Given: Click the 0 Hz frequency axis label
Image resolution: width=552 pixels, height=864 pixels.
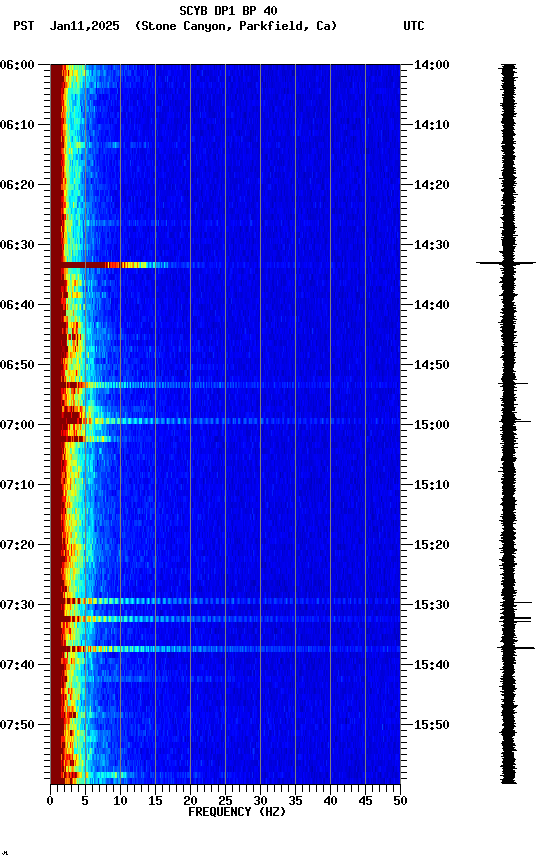Looking at the screenshot, I should 51,801.
